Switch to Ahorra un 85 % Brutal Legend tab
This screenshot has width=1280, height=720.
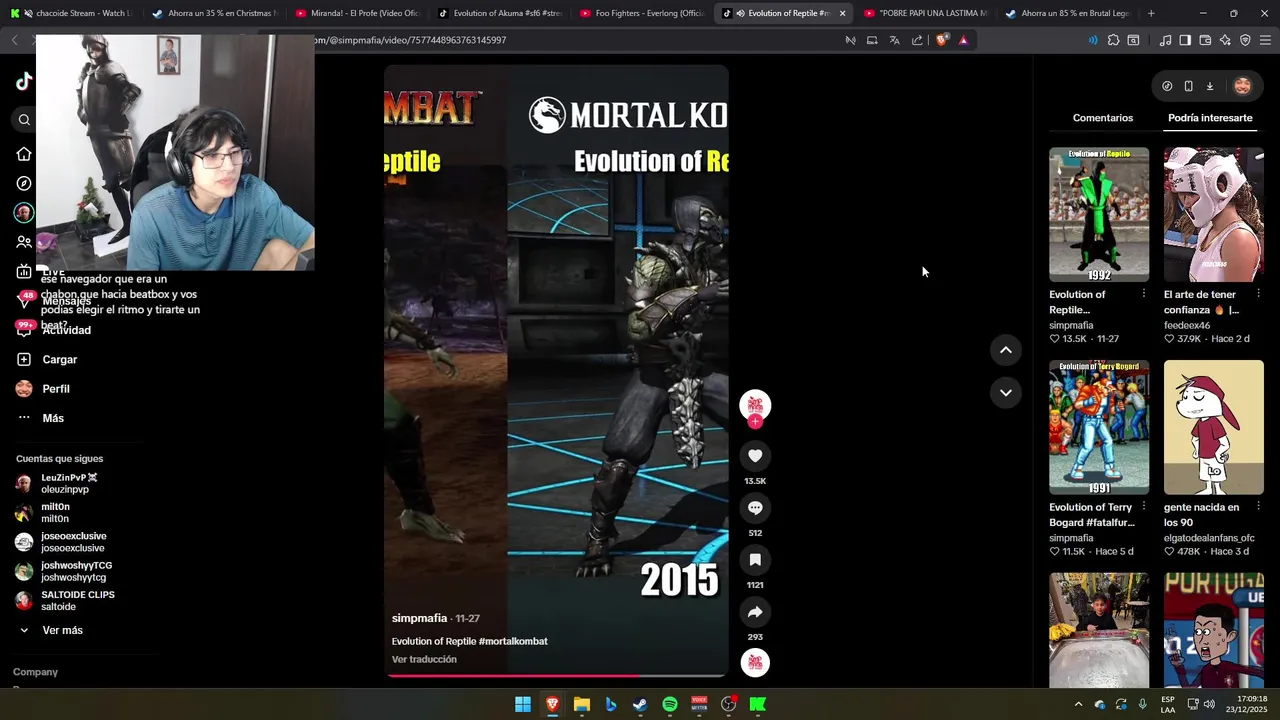[x=1066, y=13]
